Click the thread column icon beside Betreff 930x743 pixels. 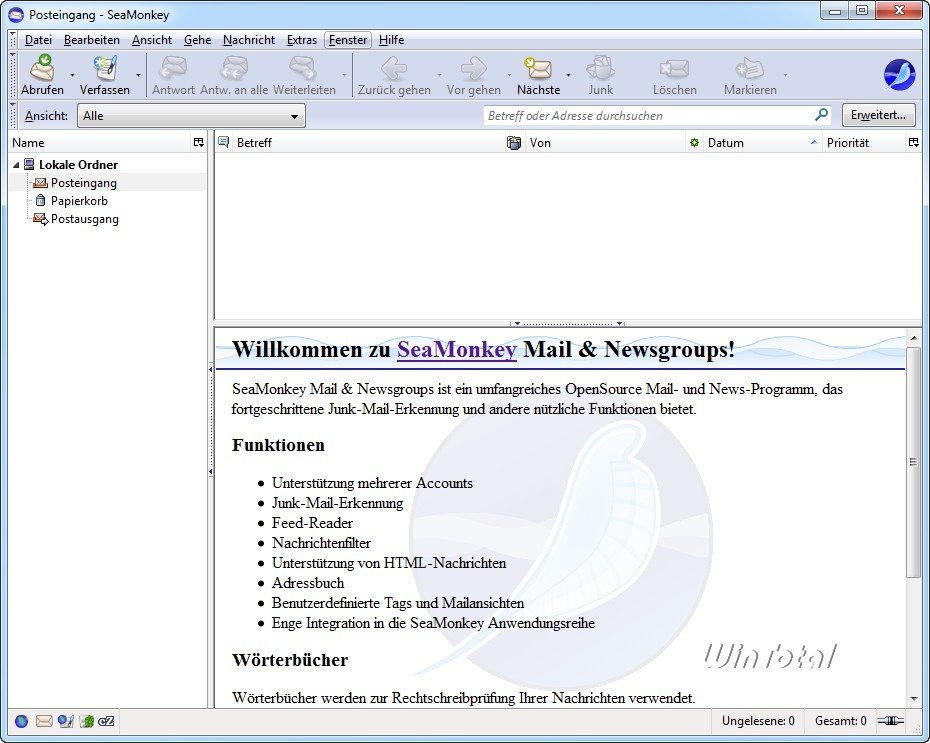point(224,142)
